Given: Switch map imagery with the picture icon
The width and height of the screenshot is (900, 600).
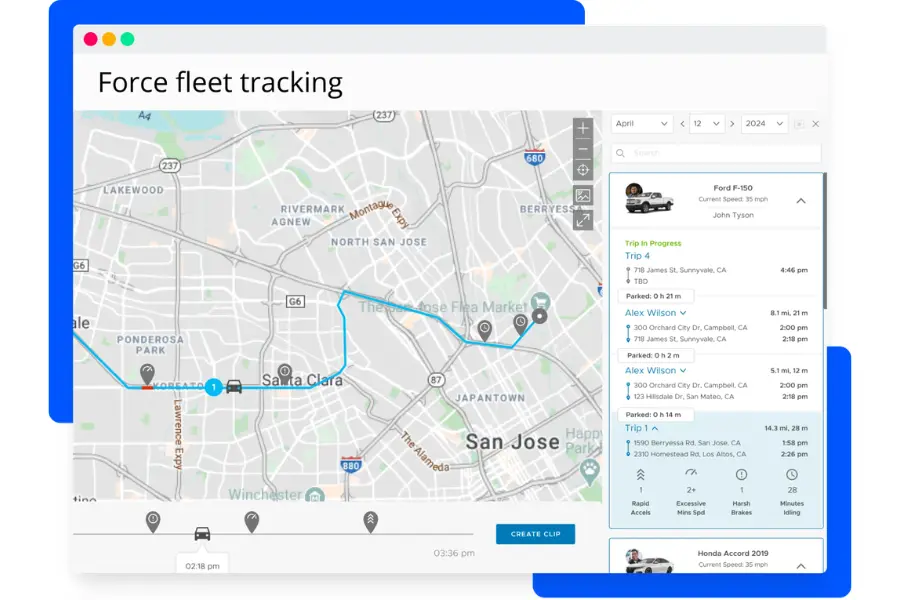Looking at the screenshot, I should [x=583, y=195].
